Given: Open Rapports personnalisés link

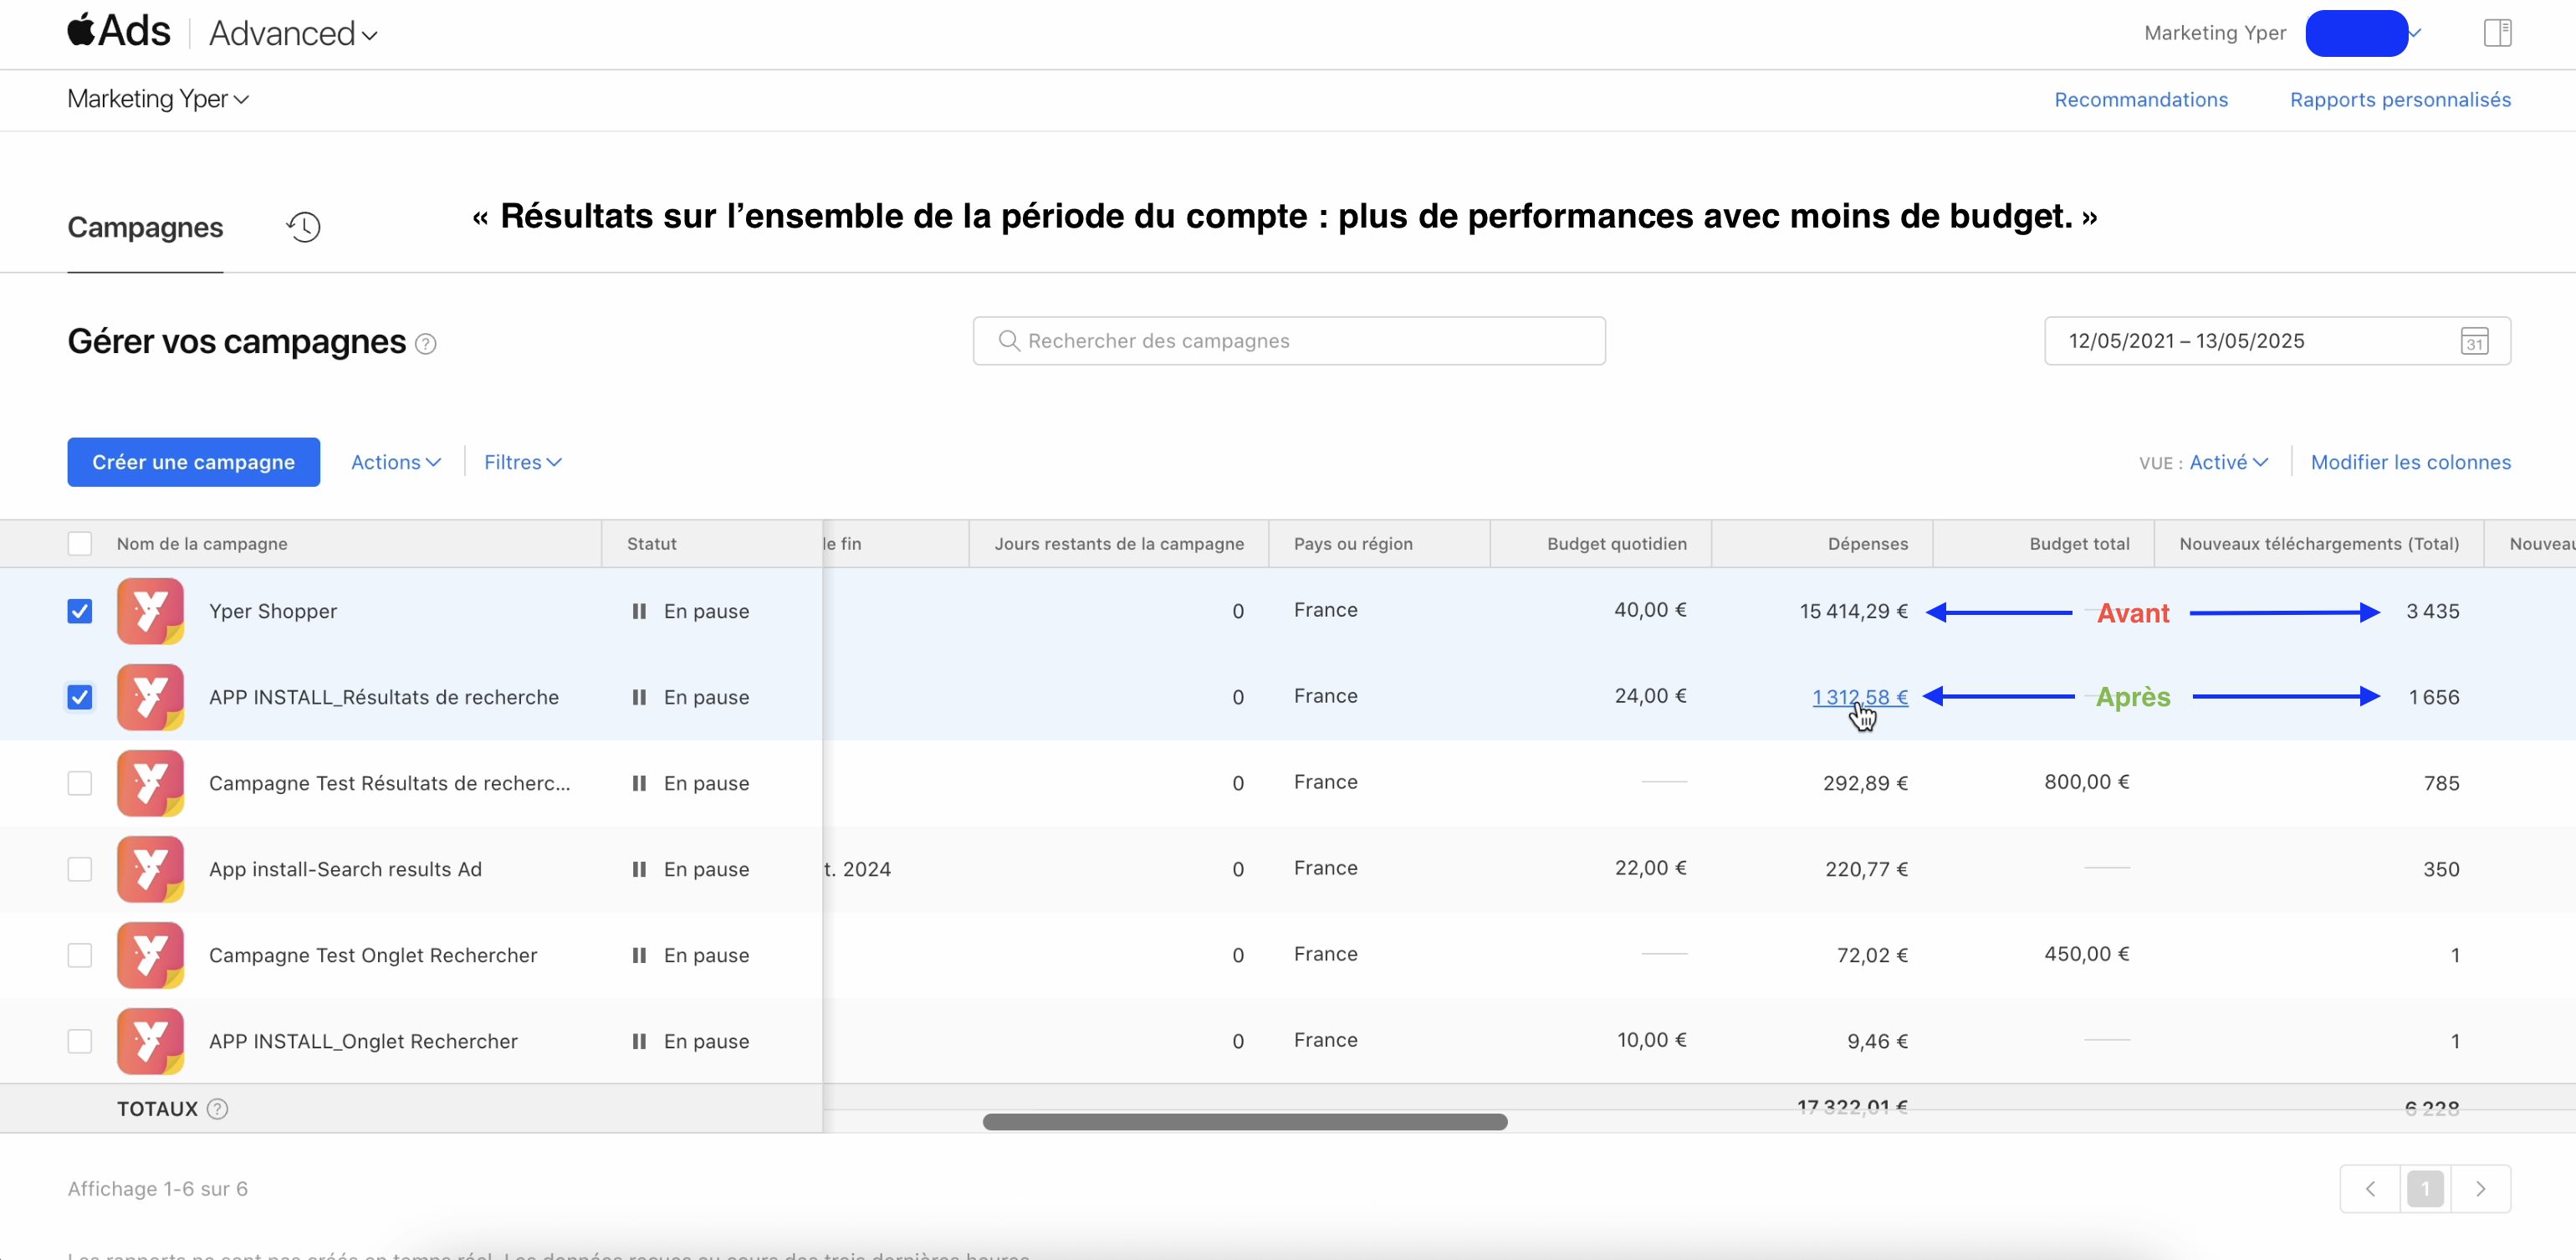Looking at the screenshot, I should pos(2400,99).
